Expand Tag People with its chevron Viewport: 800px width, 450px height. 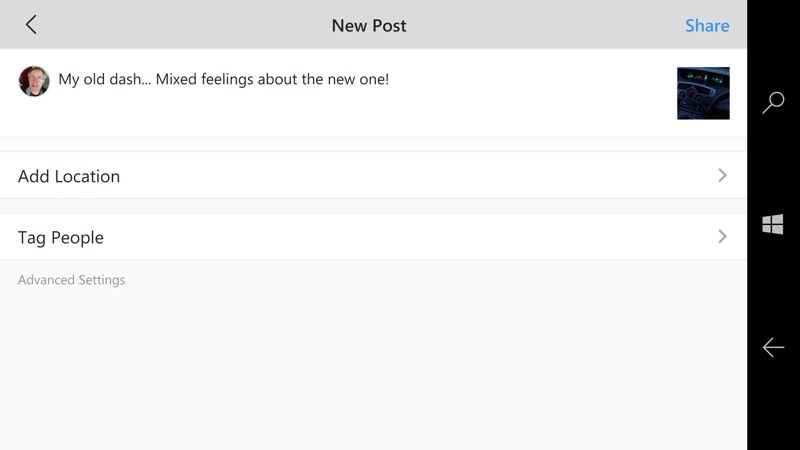[722, 237]
